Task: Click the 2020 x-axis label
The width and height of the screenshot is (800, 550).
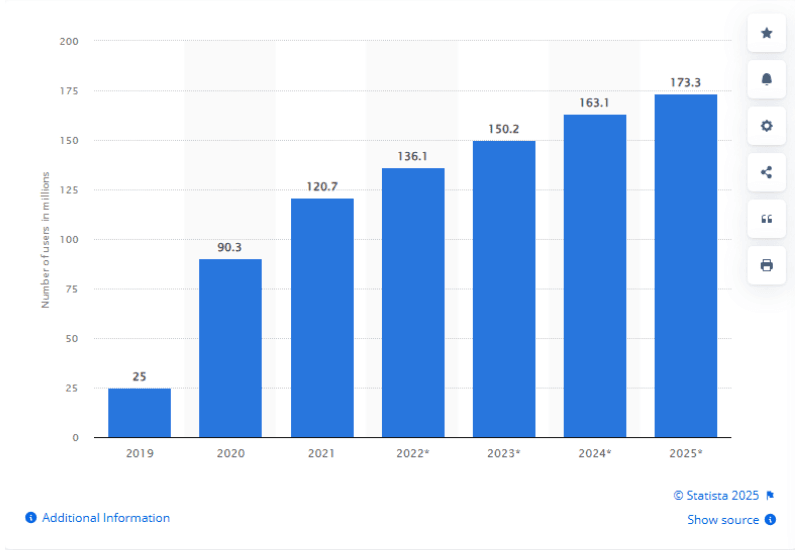Action: [x=231, y=453]
